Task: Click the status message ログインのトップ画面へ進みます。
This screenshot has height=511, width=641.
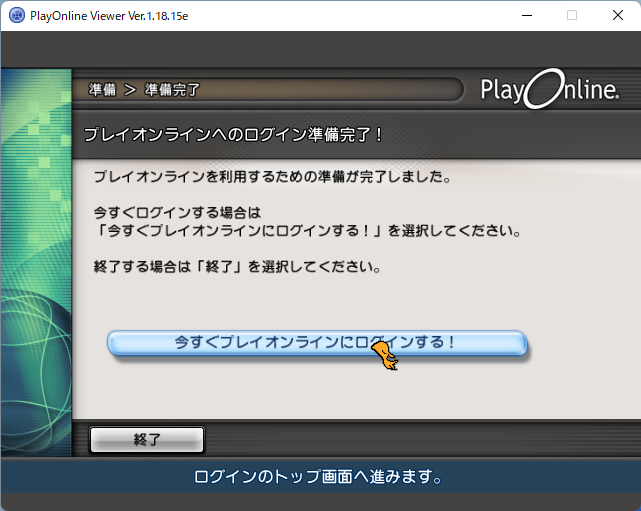Action: coord(318,477)
